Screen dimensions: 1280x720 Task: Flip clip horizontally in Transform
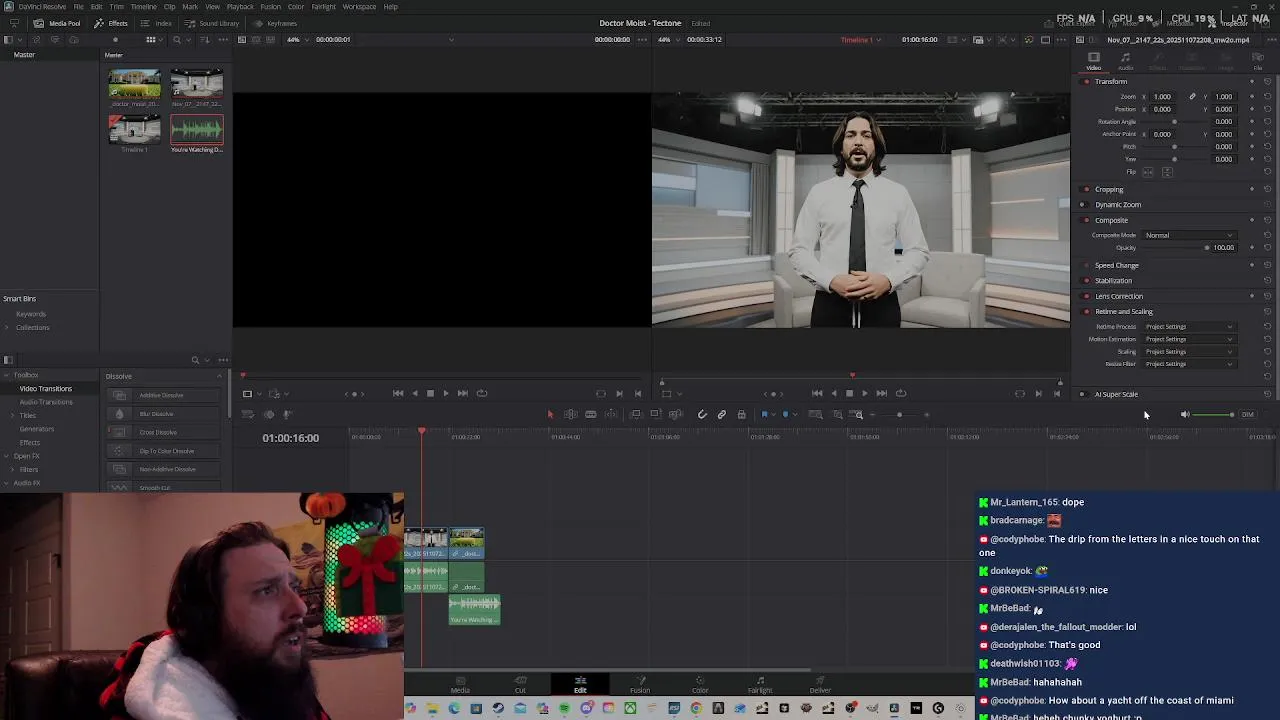pos(1148,172)
